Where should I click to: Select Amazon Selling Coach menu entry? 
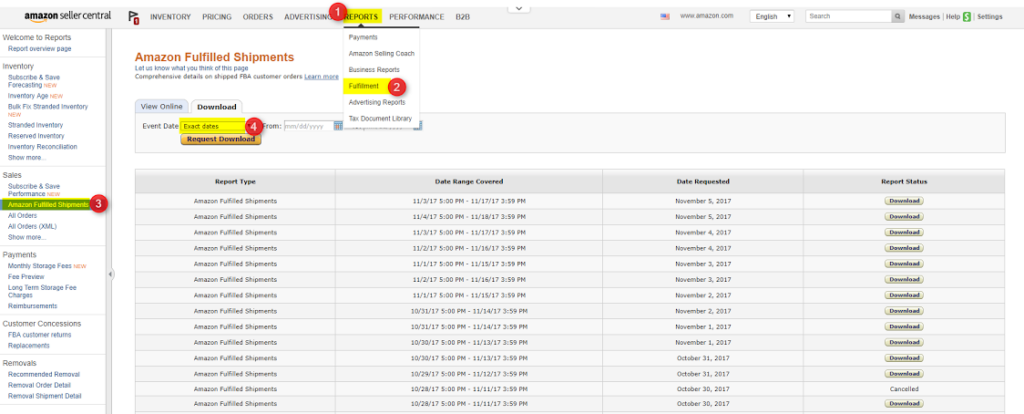pyautogui.click(x=381, y=54)
